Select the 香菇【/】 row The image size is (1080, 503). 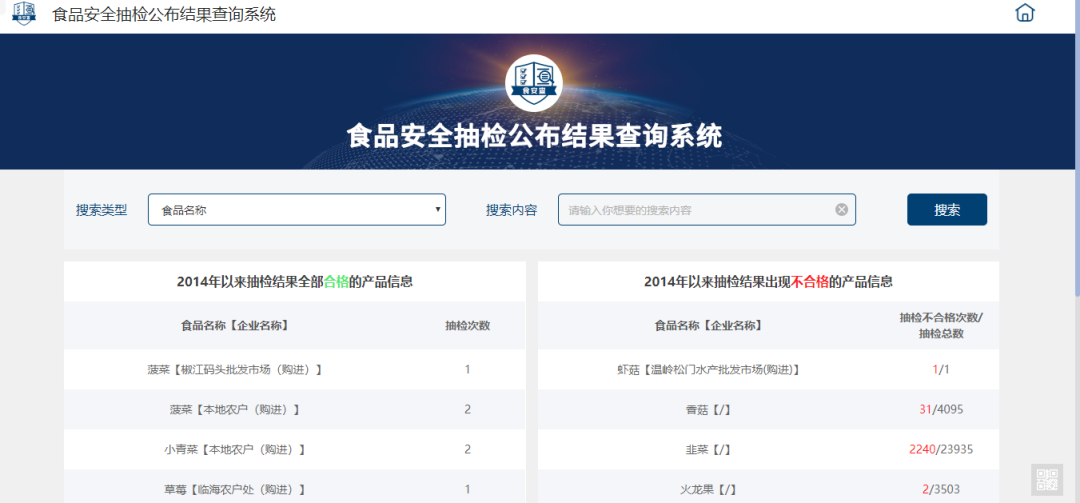768,409
